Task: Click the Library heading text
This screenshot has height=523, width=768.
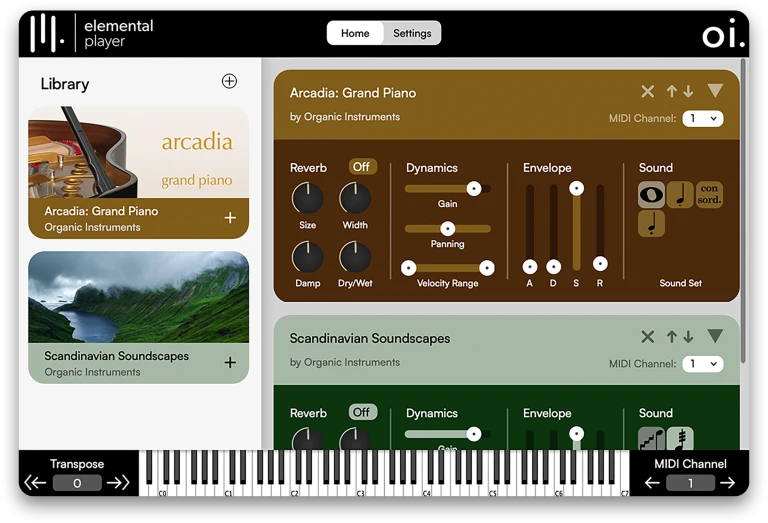Action: (x=65, y=84)
